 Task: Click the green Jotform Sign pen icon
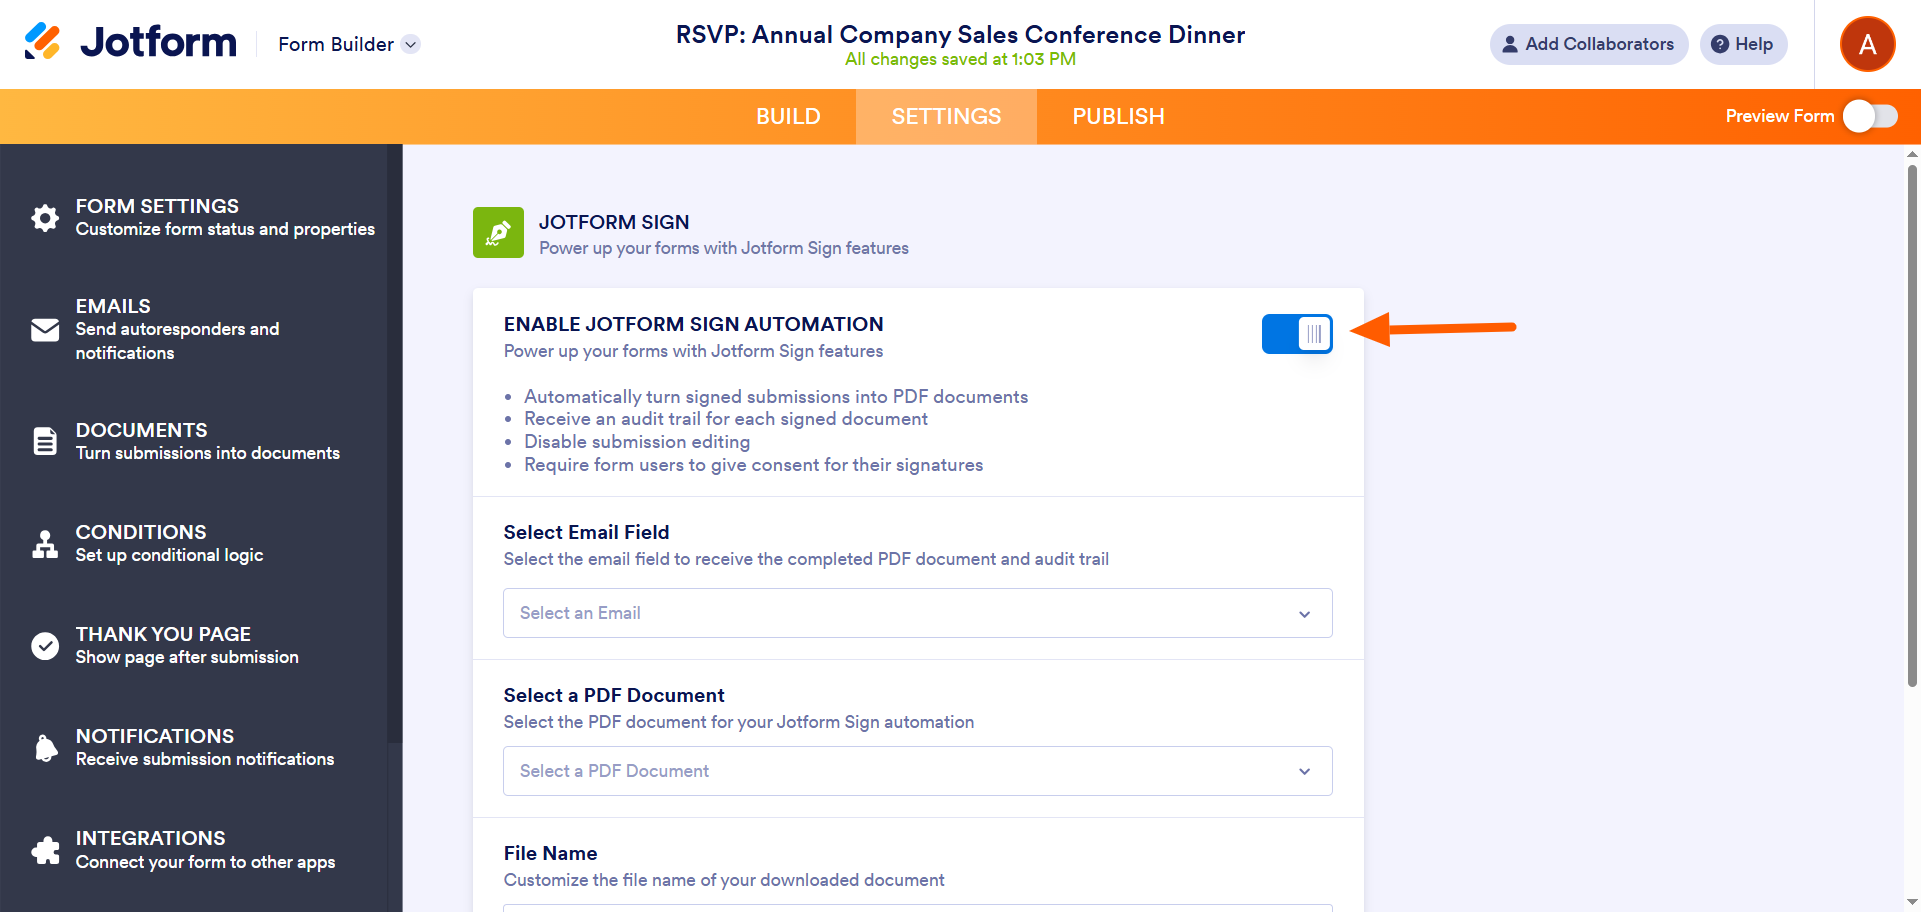click(498, 233)
